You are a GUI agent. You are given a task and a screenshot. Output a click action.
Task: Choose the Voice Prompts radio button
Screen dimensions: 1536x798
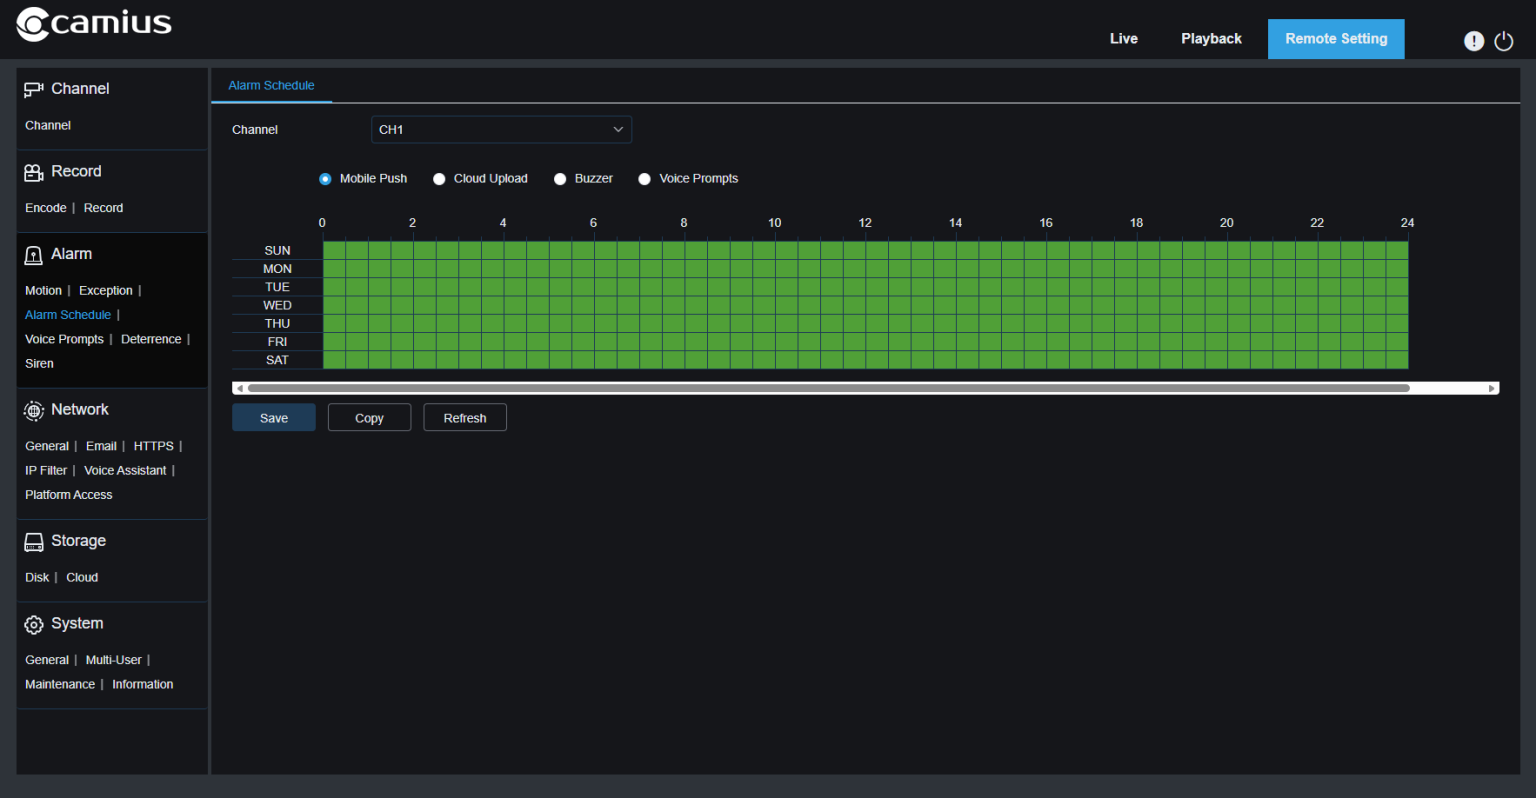645,179
